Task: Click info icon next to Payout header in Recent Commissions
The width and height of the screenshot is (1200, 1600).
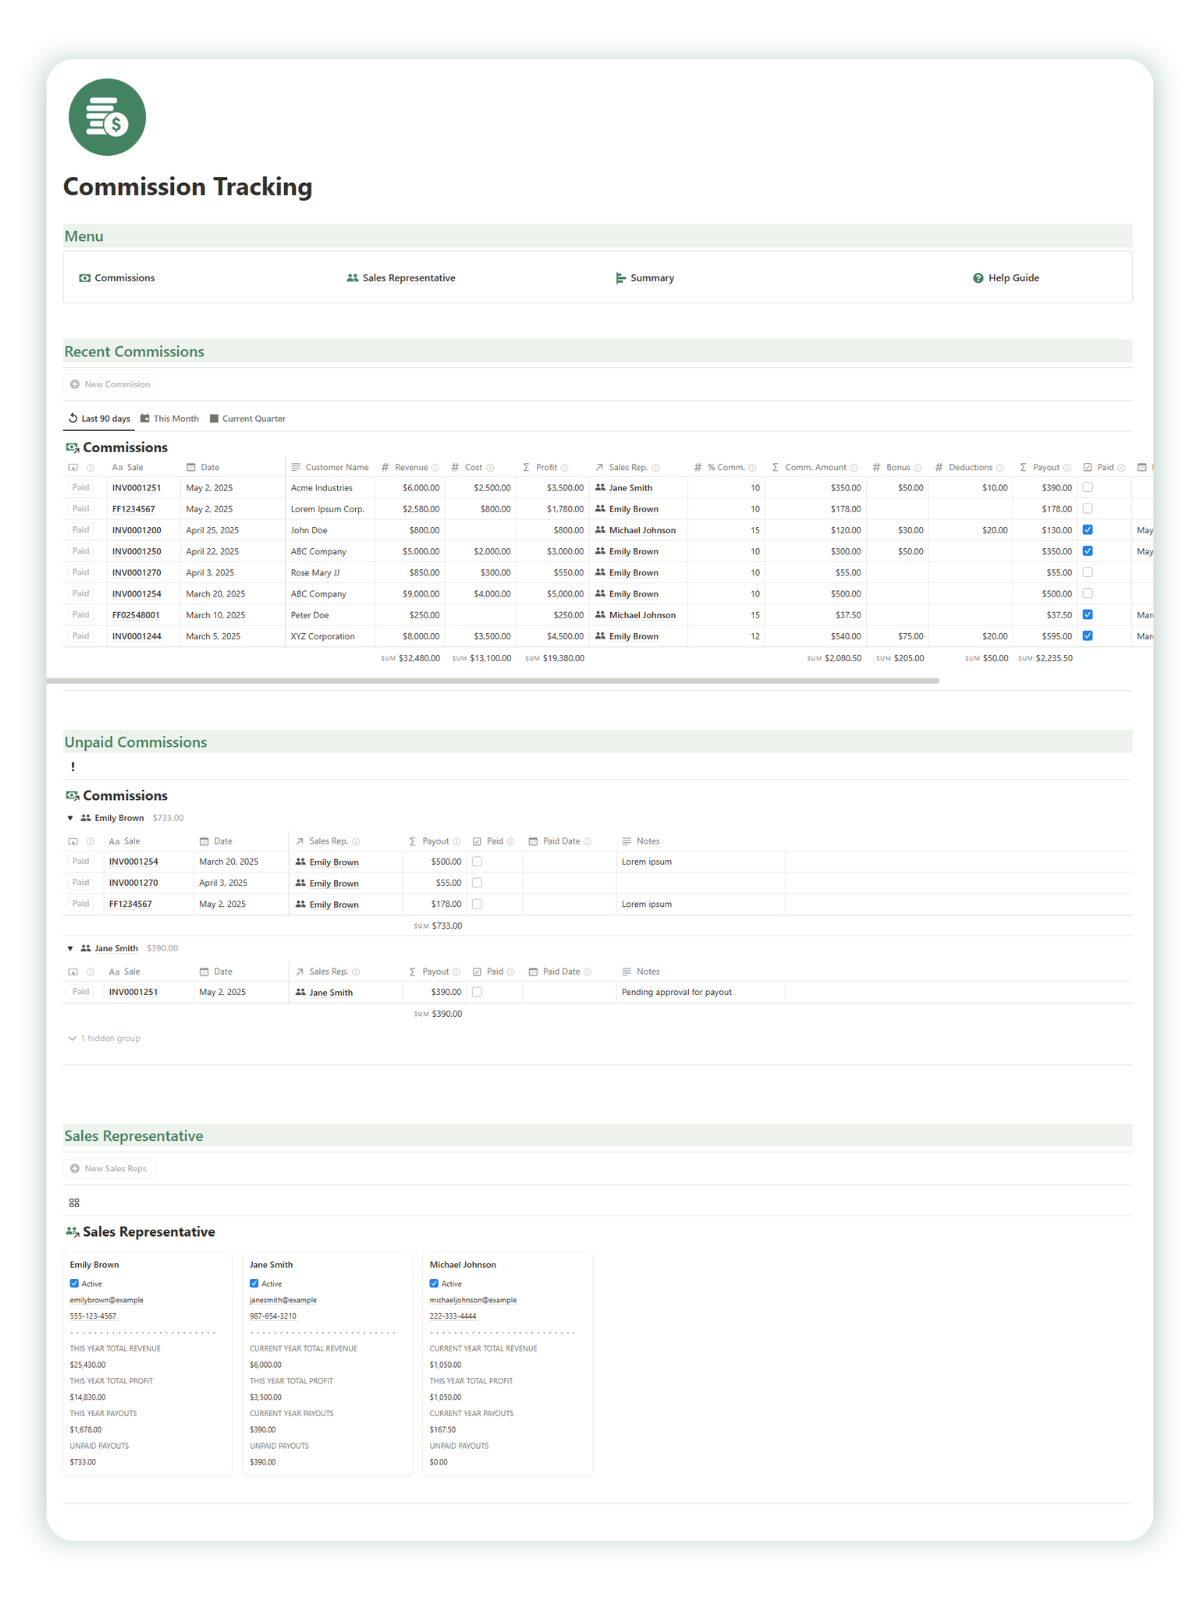Action: (x=1067, y=468)
